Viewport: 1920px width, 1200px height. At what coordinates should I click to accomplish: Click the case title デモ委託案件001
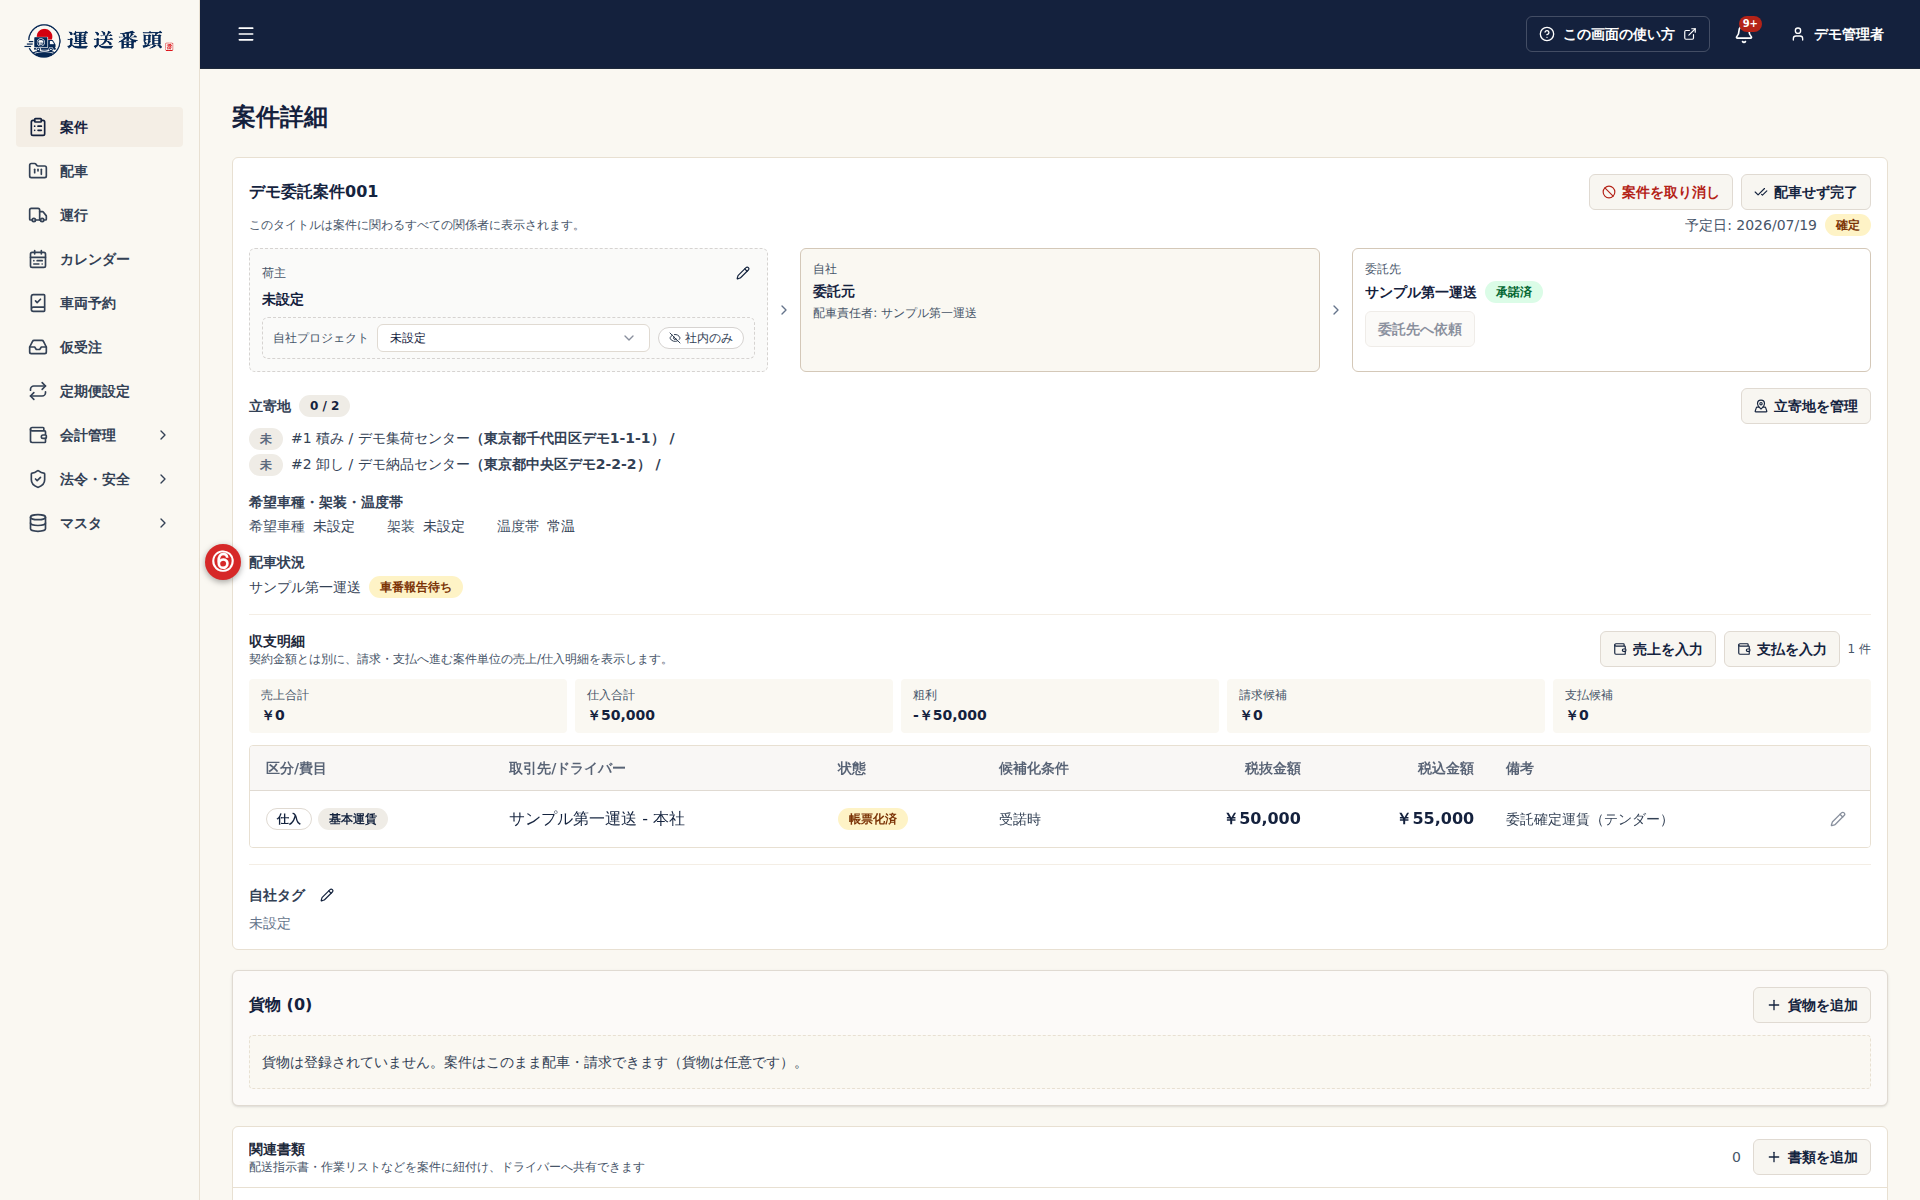313,191
